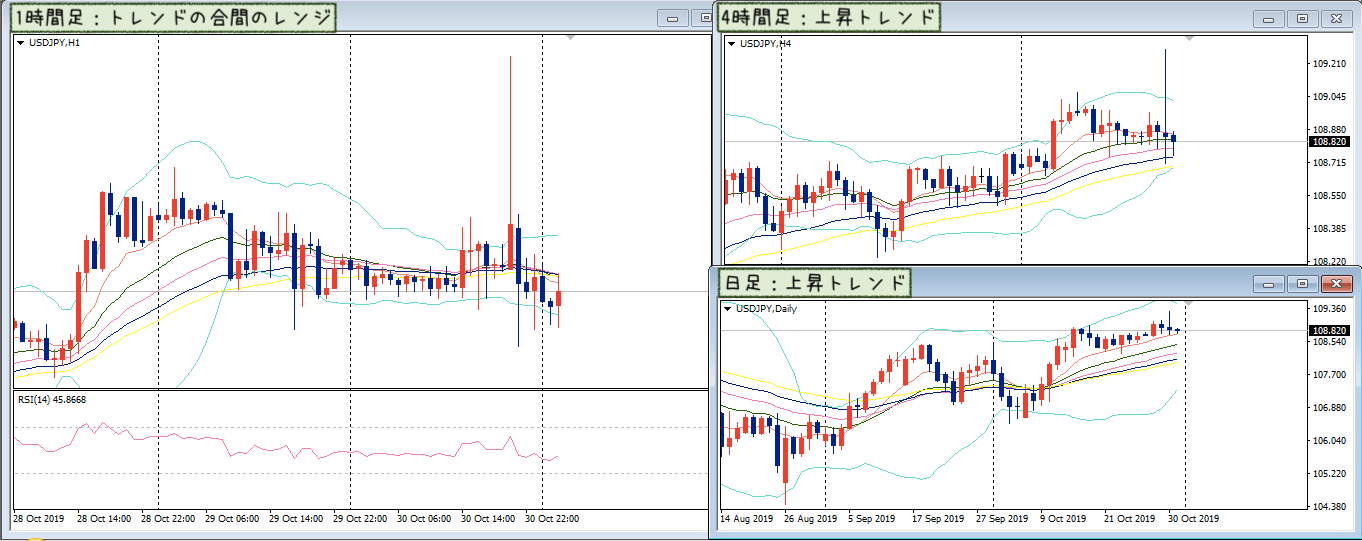Image resolution: width=1362 pixels, height=541 pixels.
Task: Minimize the USDJPY,H1 chart window
Action: click(671, 18)
